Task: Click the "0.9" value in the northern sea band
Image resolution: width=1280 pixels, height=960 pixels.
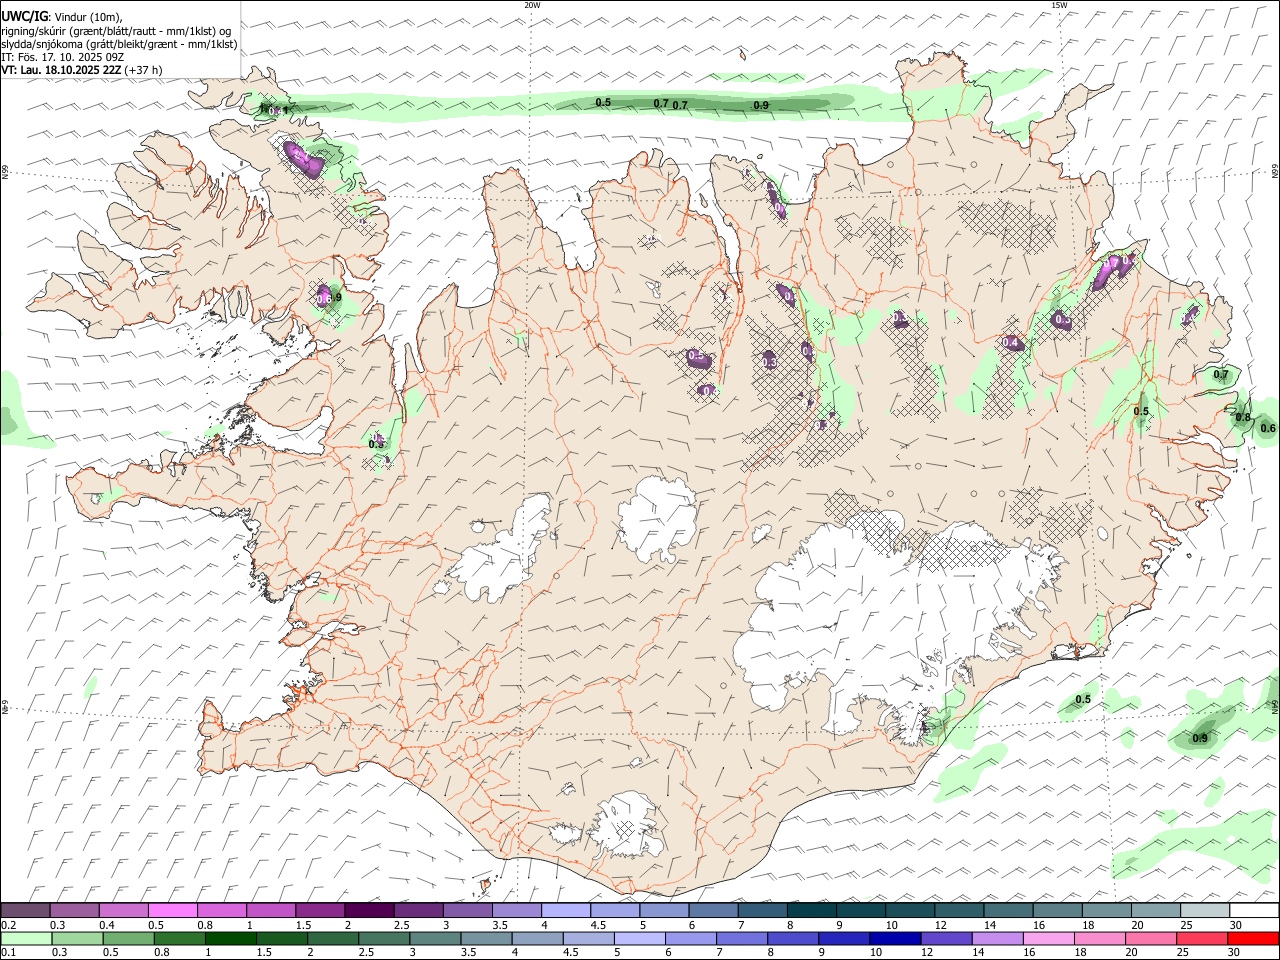Action: click(761, 105)
